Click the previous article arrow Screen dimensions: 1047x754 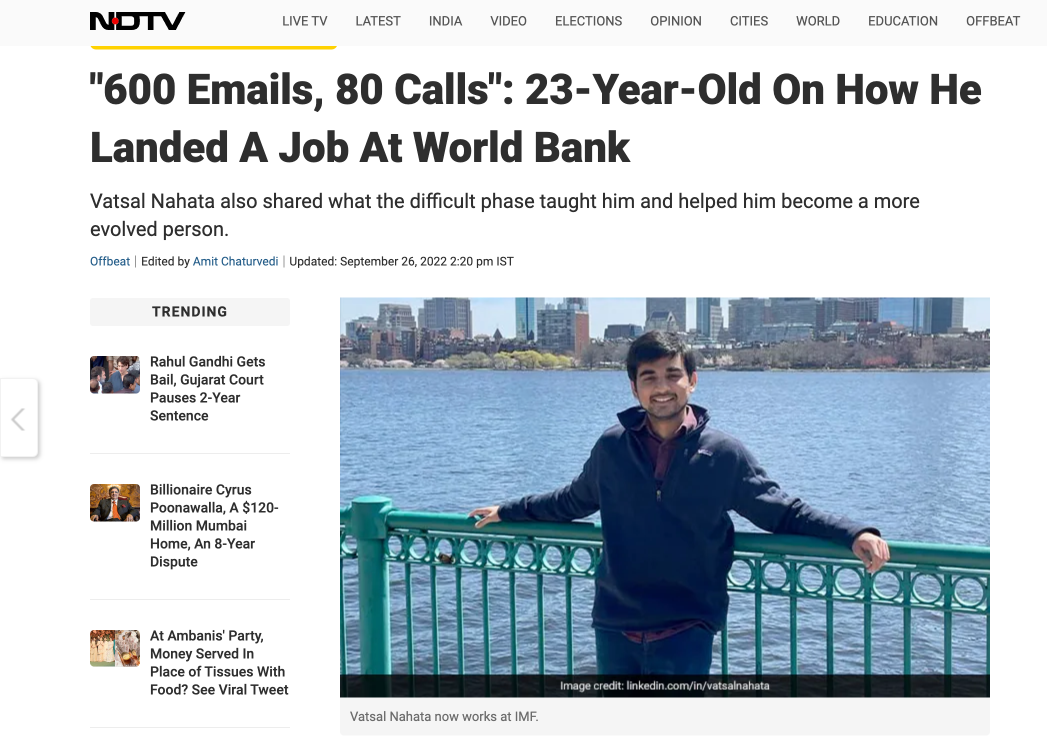18,418
